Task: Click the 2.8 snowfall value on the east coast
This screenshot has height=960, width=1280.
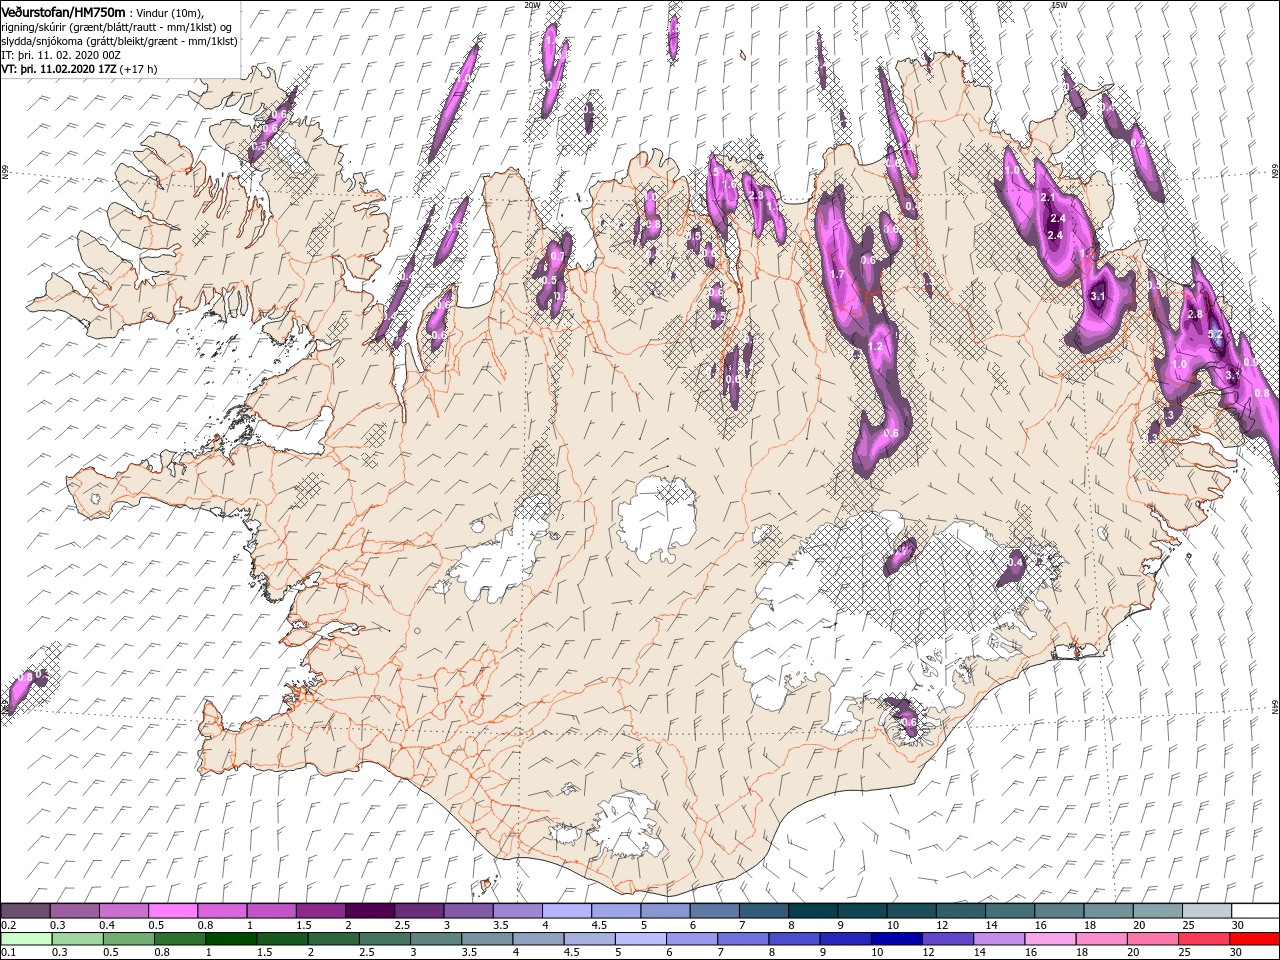Action: pos(1194,314)
